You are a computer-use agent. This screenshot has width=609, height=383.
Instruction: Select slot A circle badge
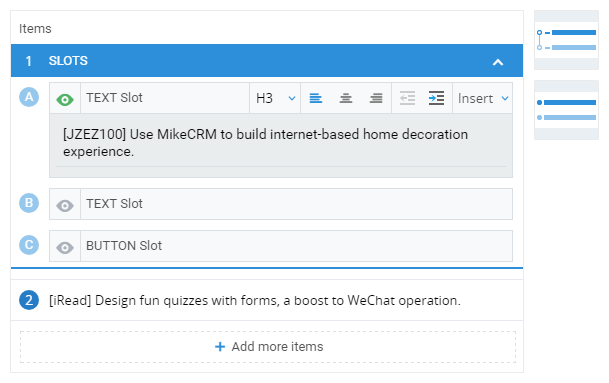29,97
